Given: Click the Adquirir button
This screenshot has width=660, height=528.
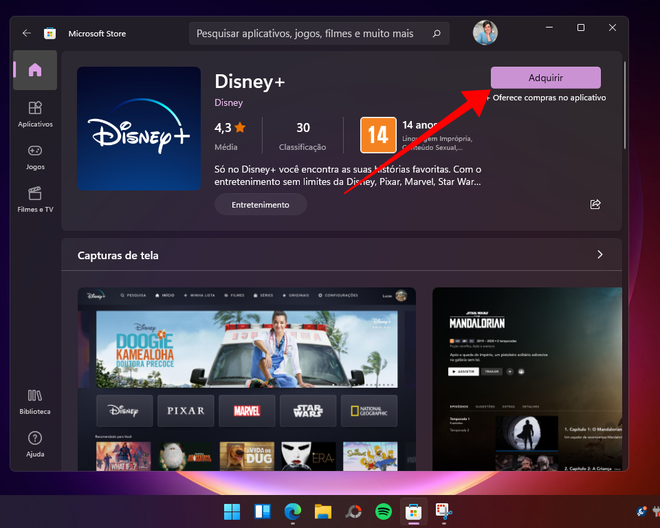Looking at the screenshot, I should point(546,77).
